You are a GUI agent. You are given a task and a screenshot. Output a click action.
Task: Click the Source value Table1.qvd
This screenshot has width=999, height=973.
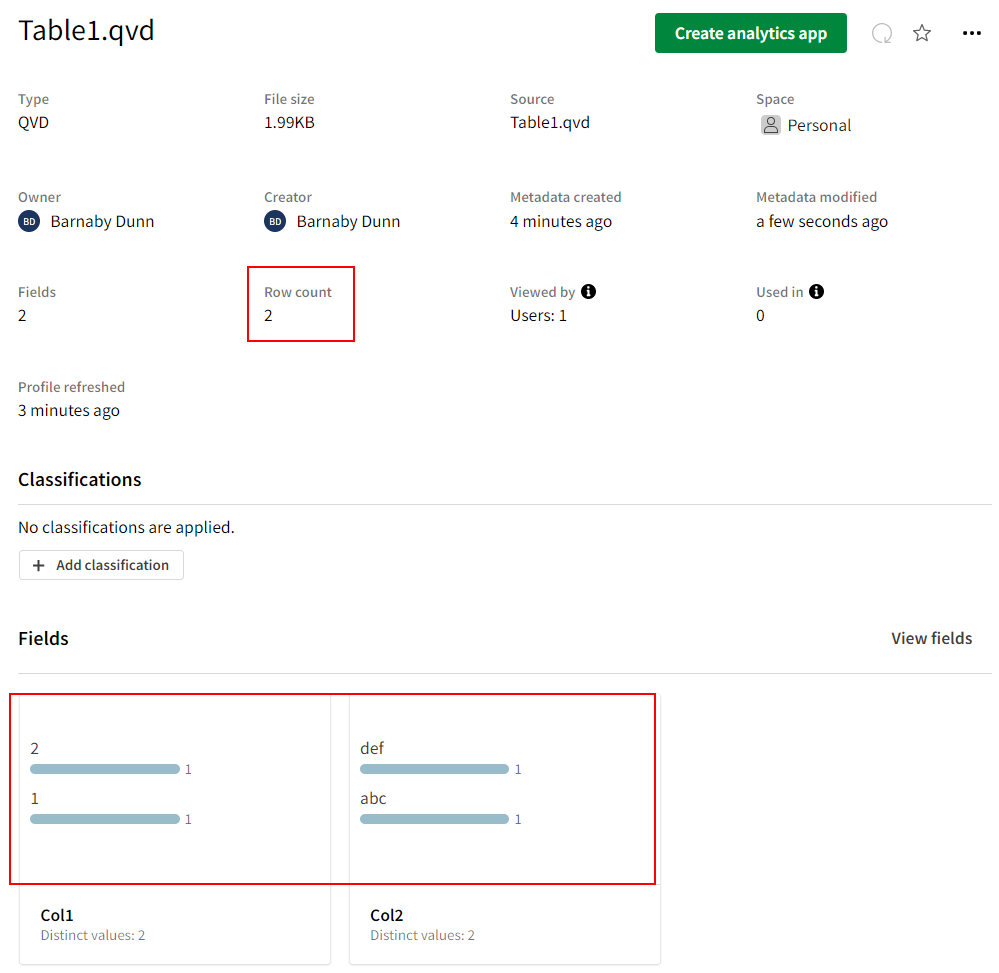tap(549, 123)
